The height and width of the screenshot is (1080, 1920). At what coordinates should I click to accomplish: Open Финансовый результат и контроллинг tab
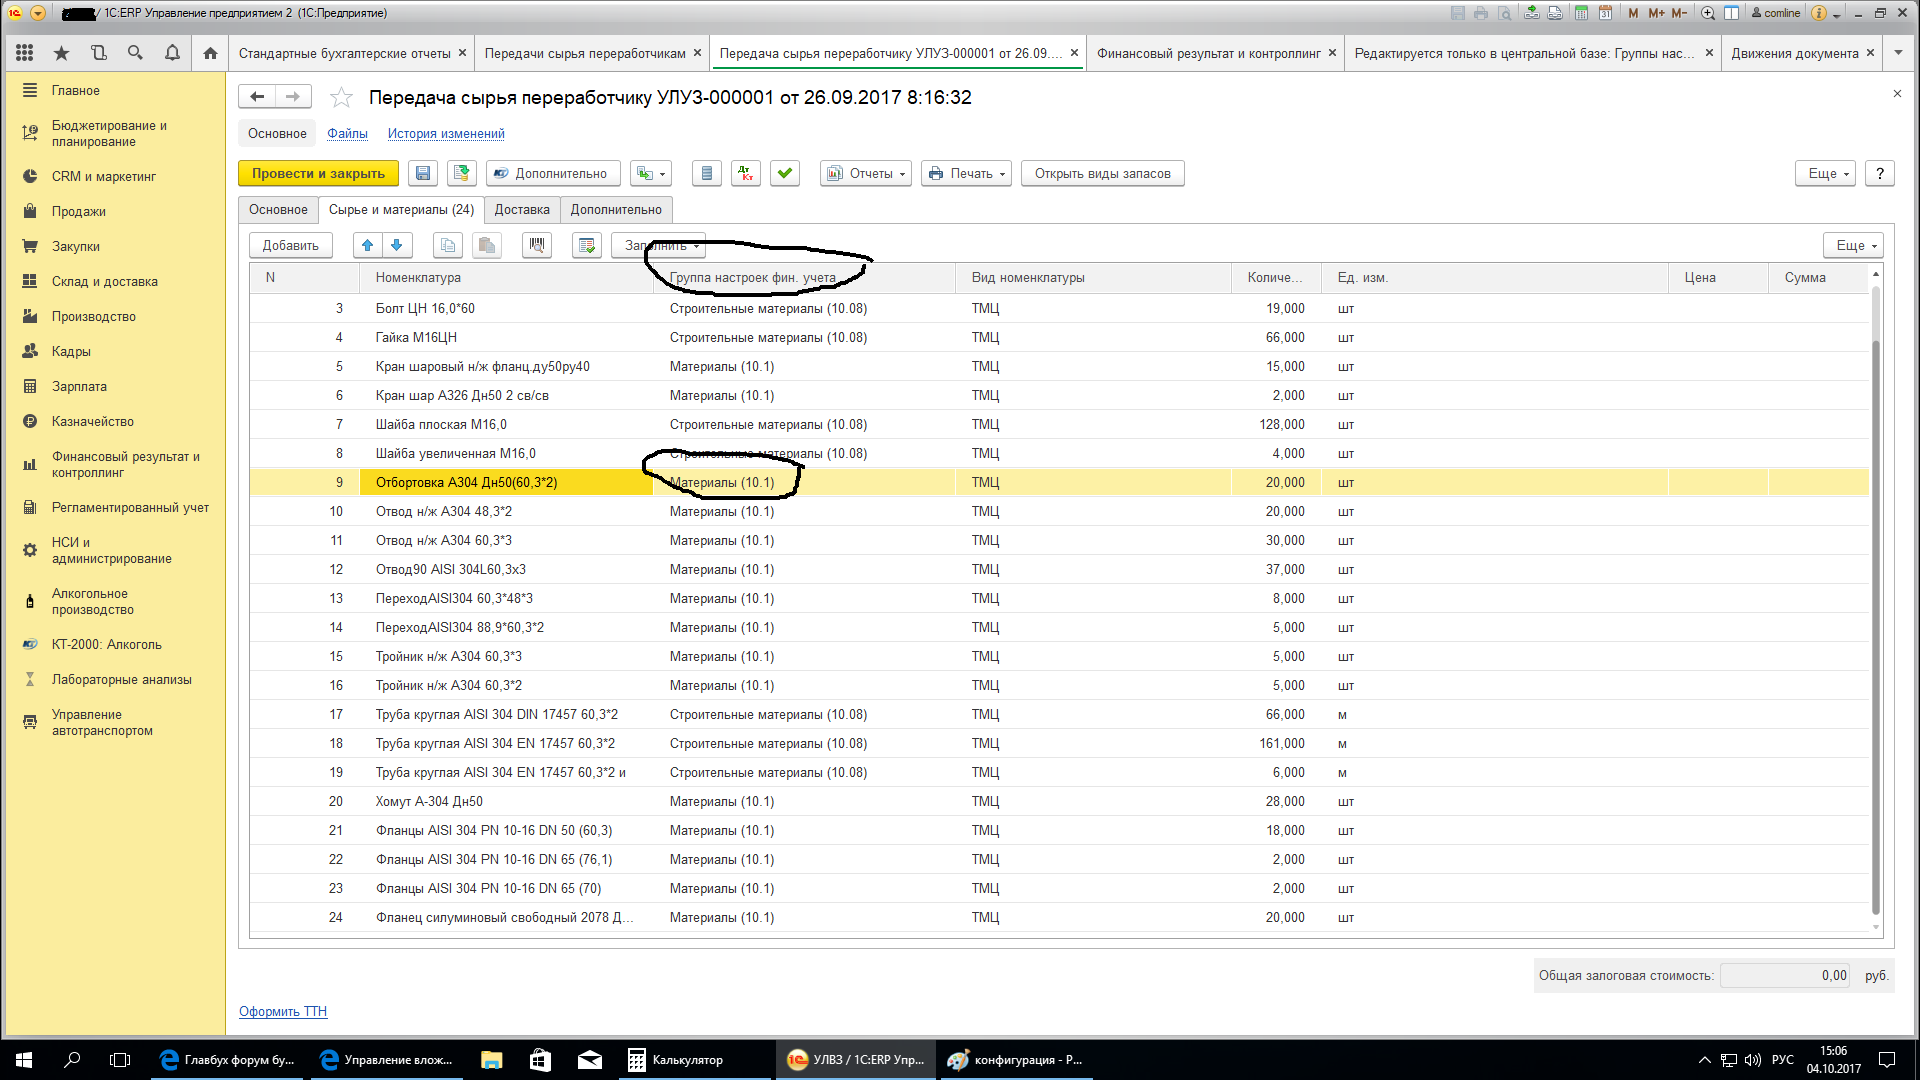[x=1208, y=53]
